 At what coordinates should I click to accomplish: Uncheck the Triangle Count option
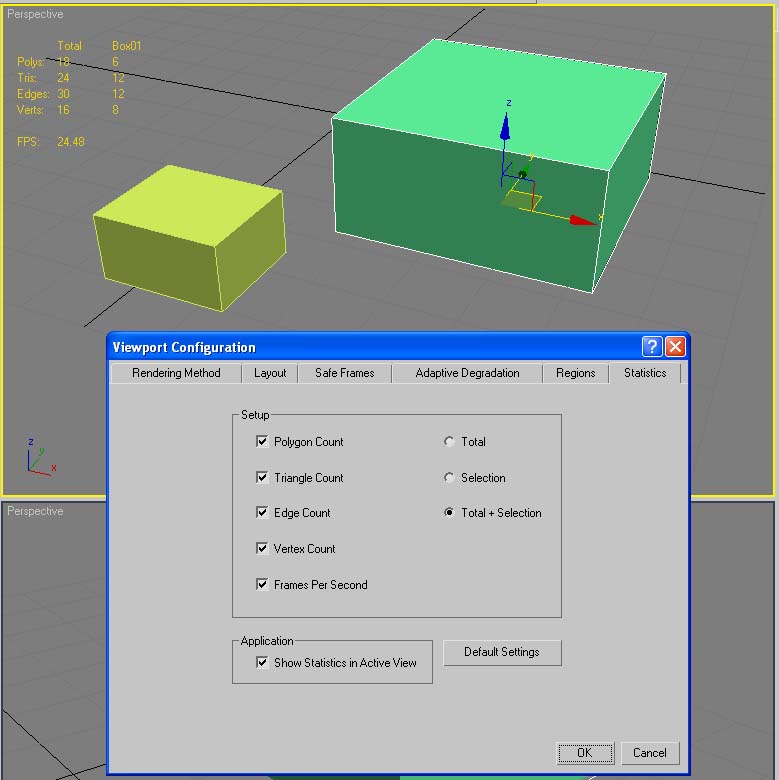[262, 477]
